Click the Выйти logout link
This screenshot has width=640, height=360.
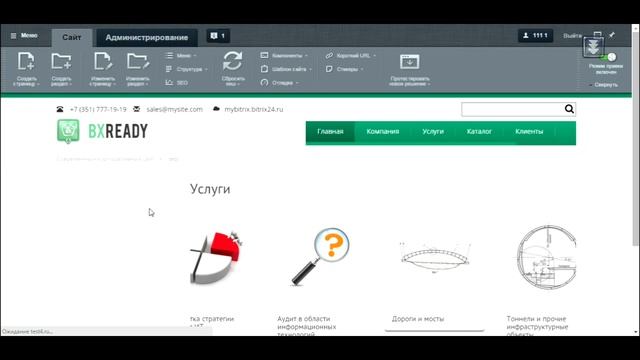(x=572, y=36)
